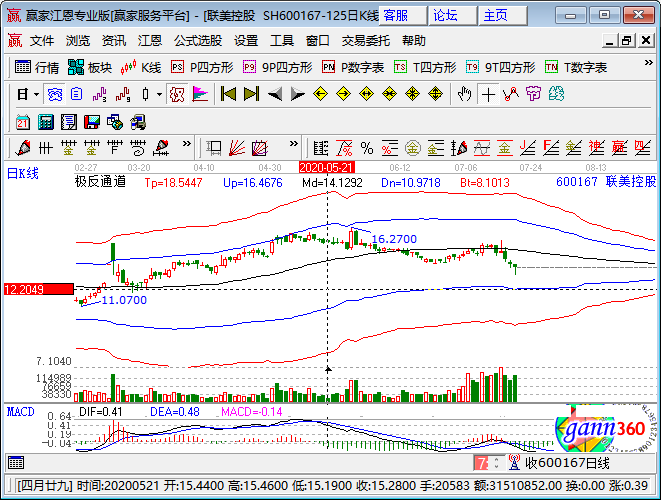
Task: Jump to first bar with skip-to-start arrow
Action: point(228,94)
